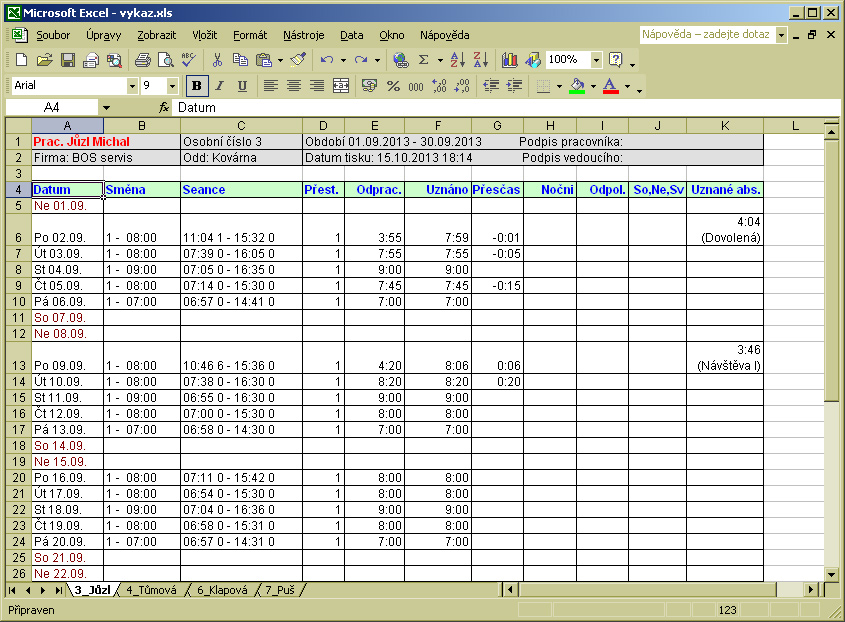Open a file with the folder icon

pyautogui.click(x=45, y=60)
